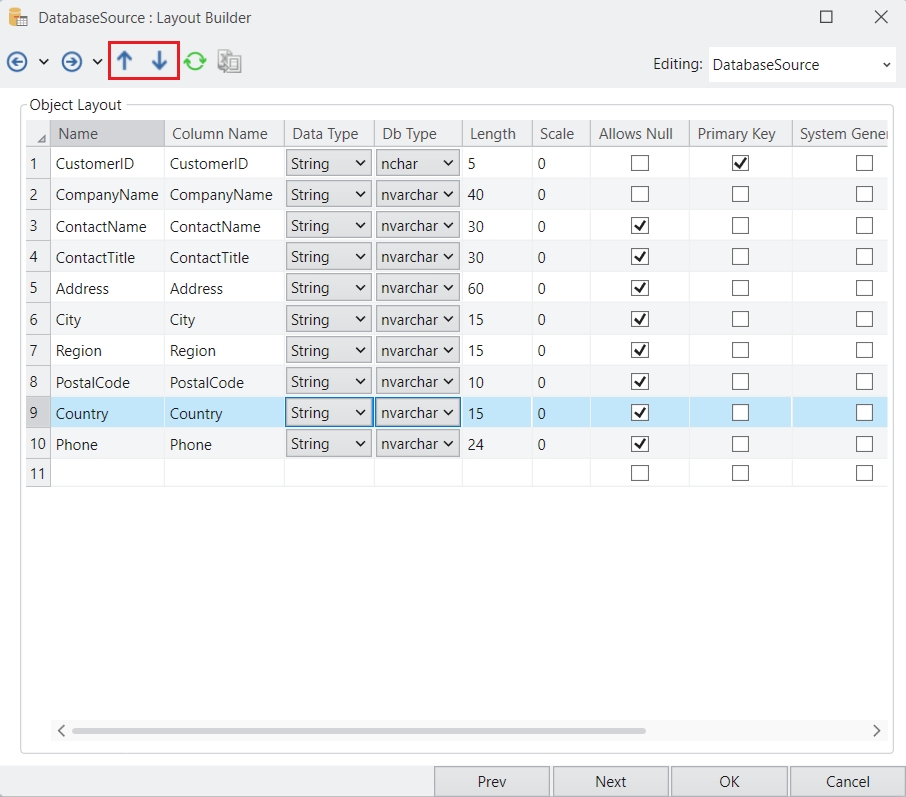
Task: Open Db Type dropdown for CustomerID row
Action: click(448, 163)
